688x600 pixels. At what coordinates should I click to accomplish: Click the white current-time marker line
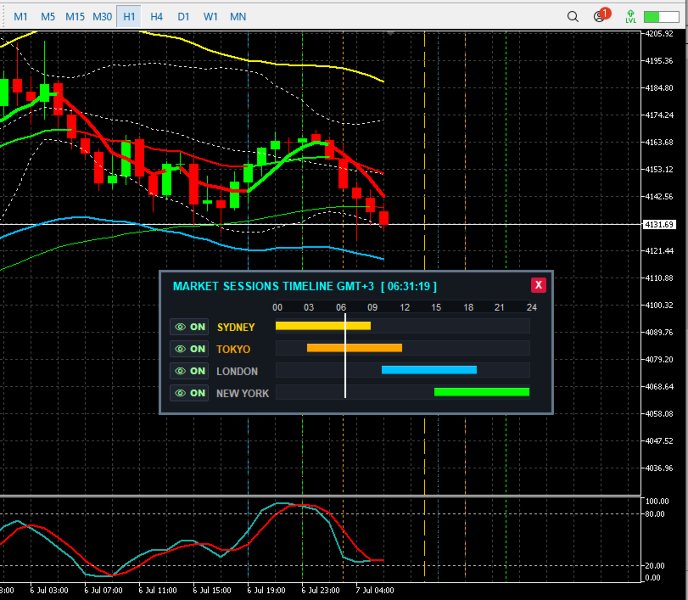(345, 356)
